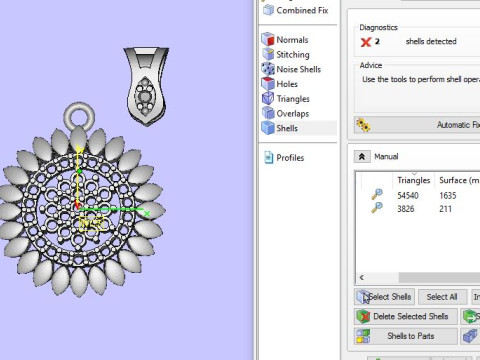The height and width of the screenshot is (360, 480).
Task: Click the bail shell in viewport
Action: 146,86
